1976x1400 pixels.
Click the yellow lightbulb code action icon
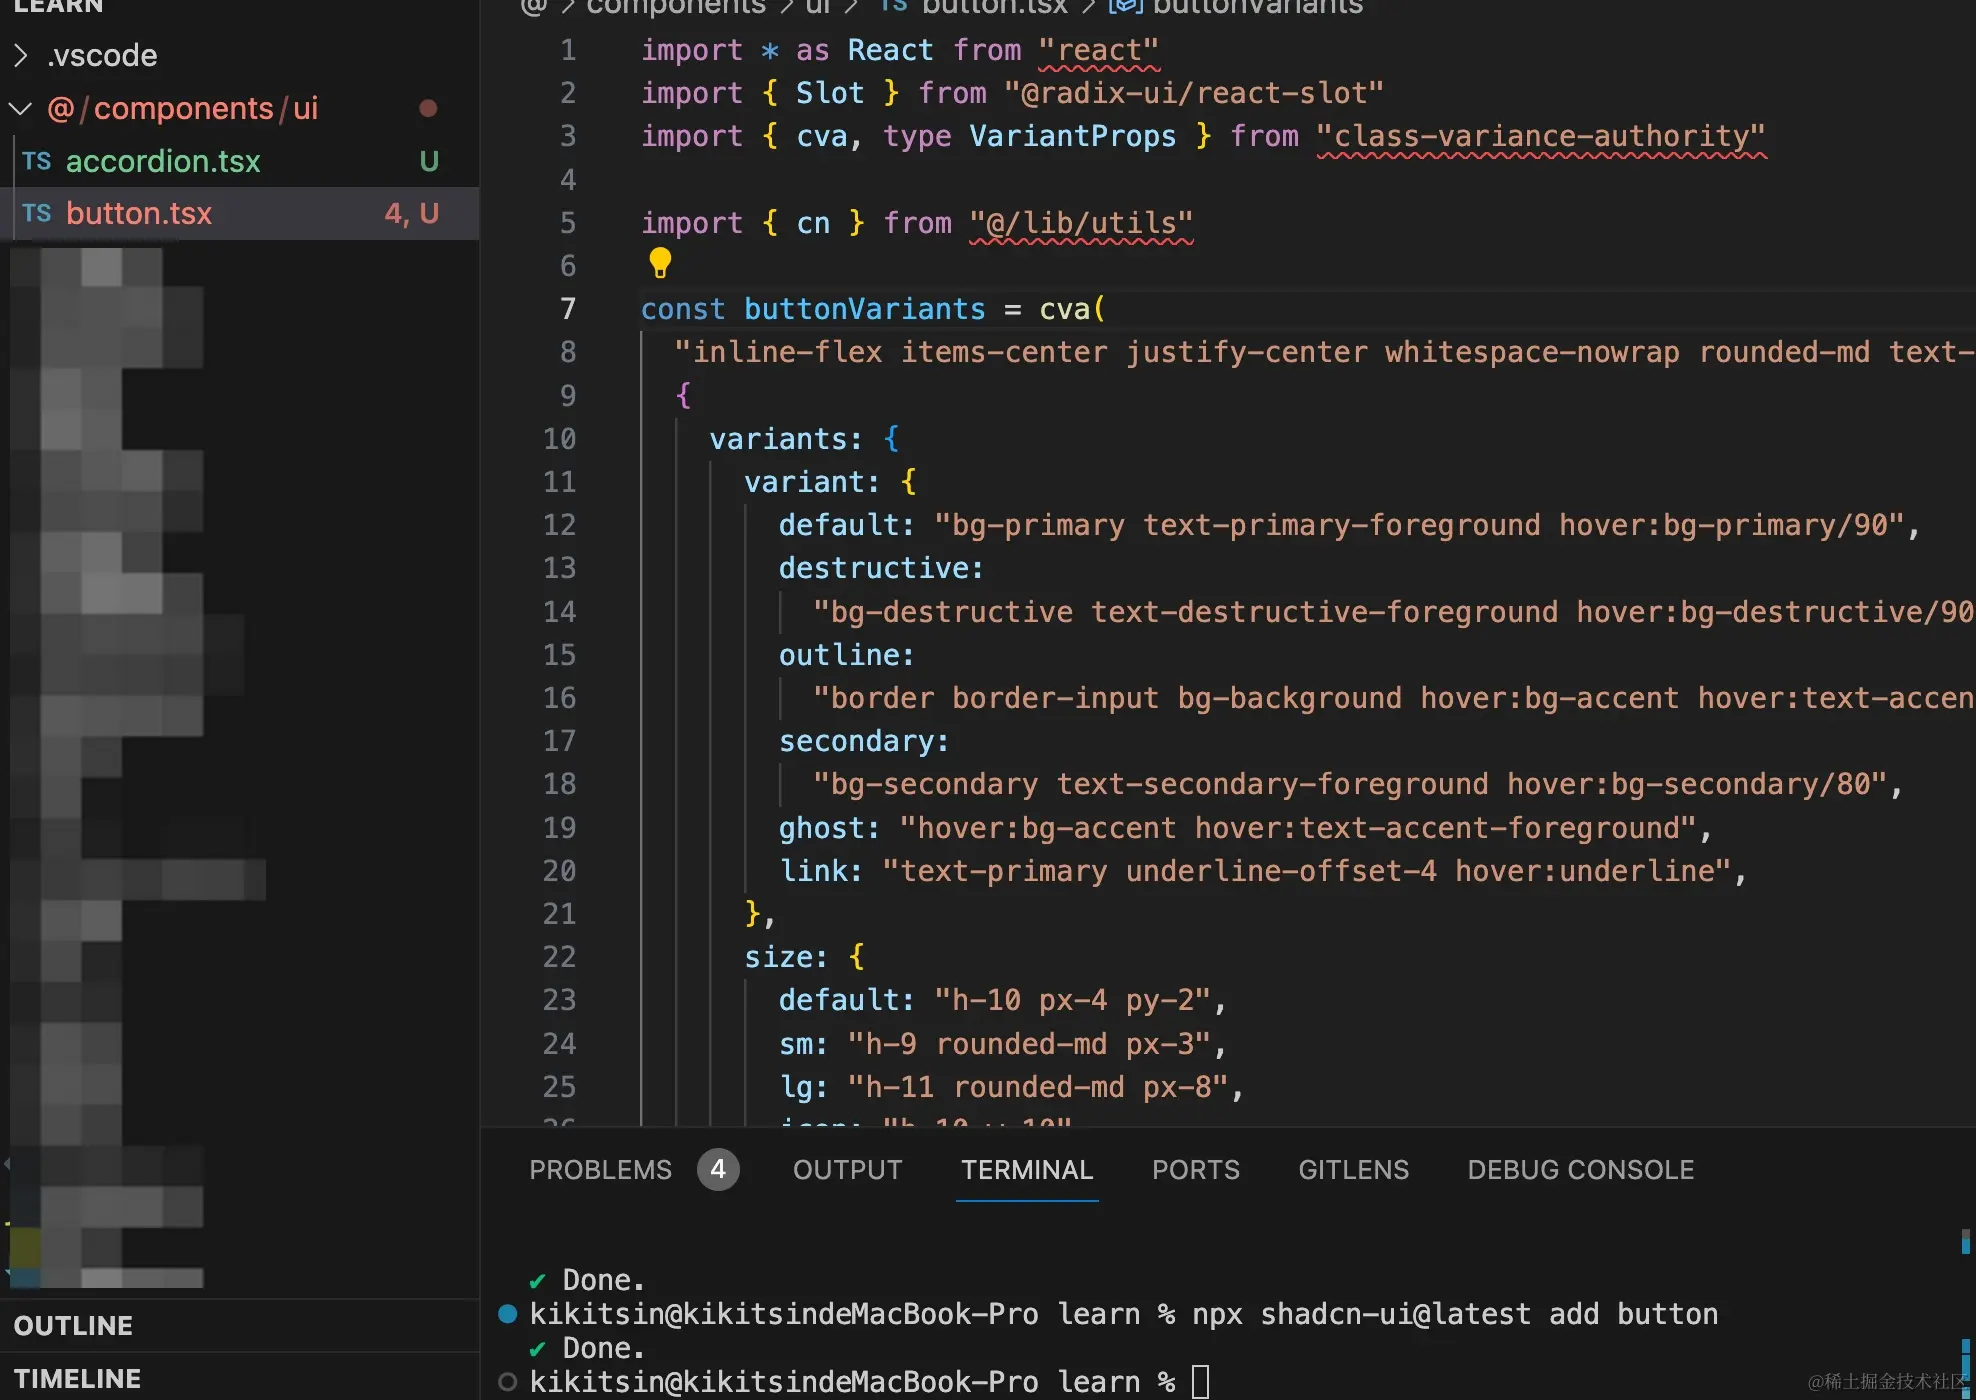tap(660, 263)
